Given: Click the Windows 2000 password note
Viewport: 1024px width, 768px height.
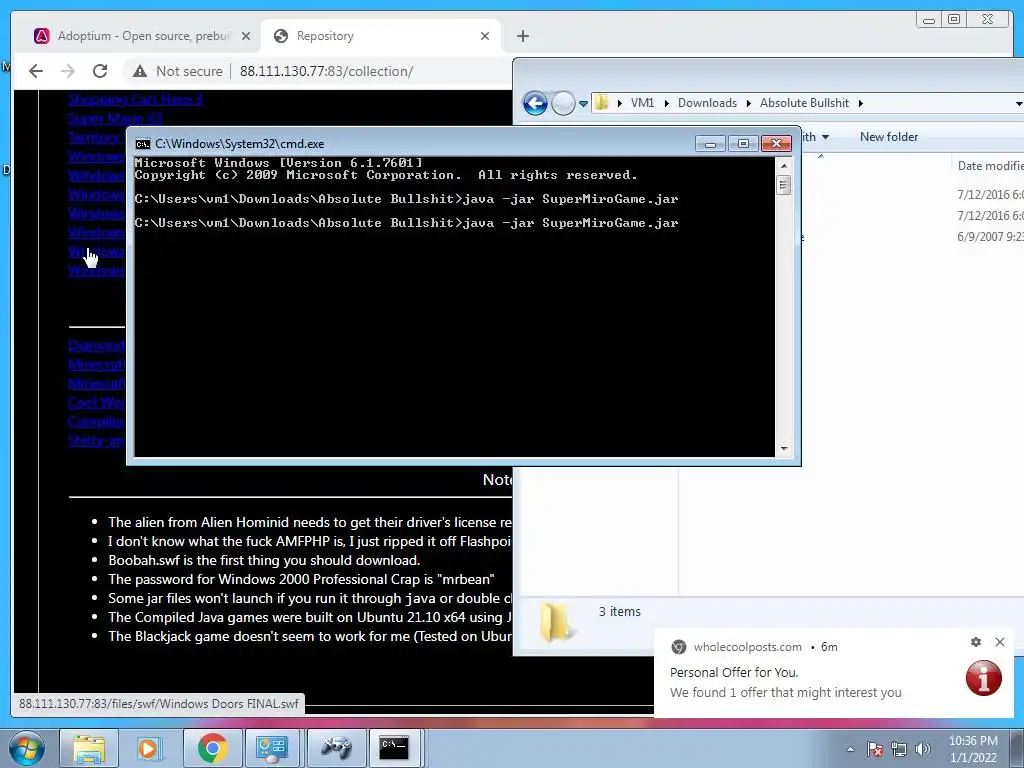Looking at the screenshot, I should (x=301, y=579).
